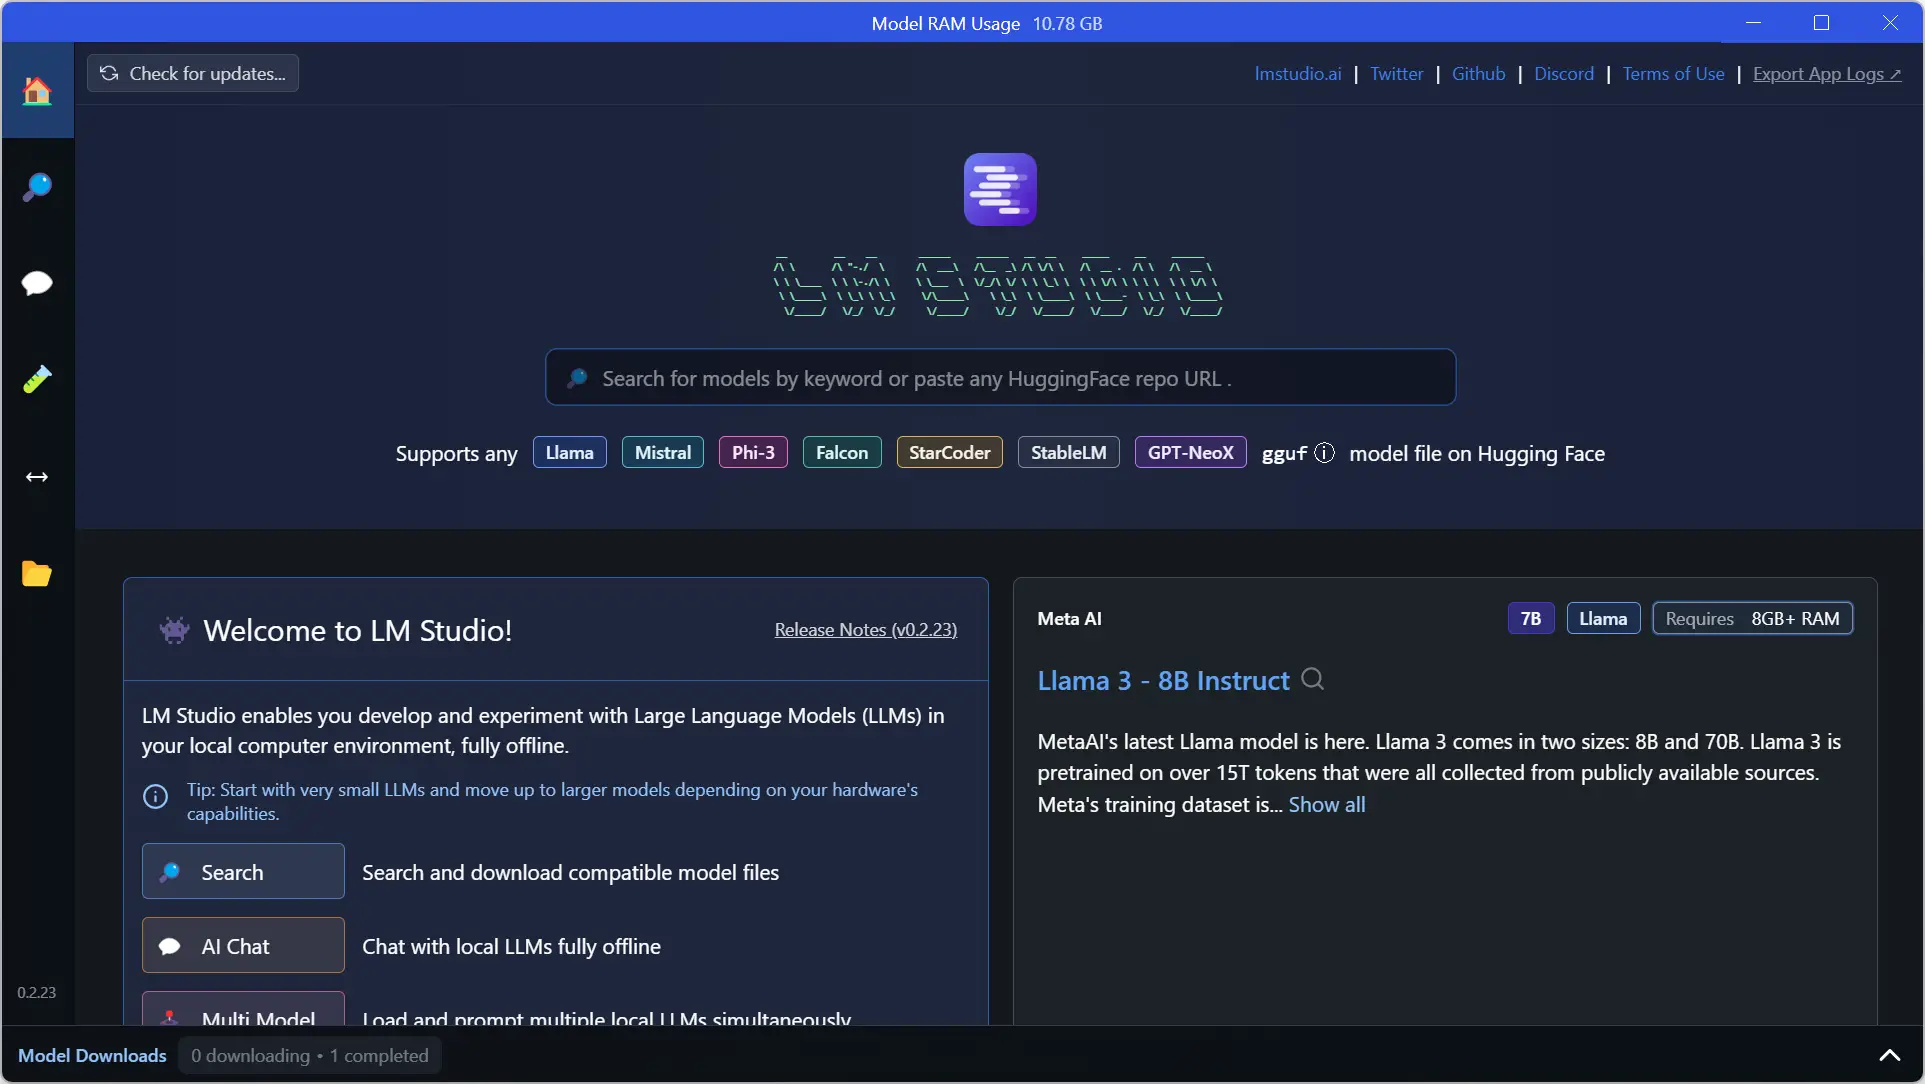
Task: Open the Github link
Action: click(1478, 74)
